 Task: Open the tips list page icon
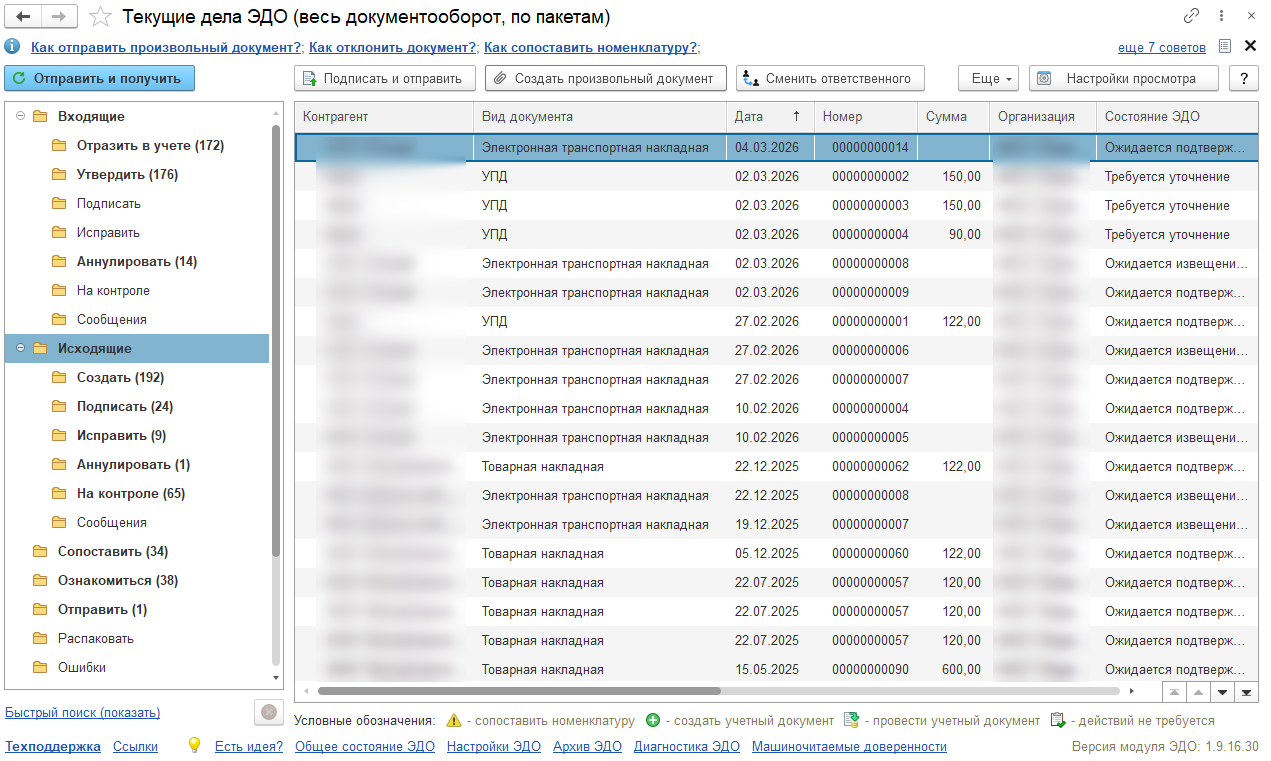click(1225, 46)
